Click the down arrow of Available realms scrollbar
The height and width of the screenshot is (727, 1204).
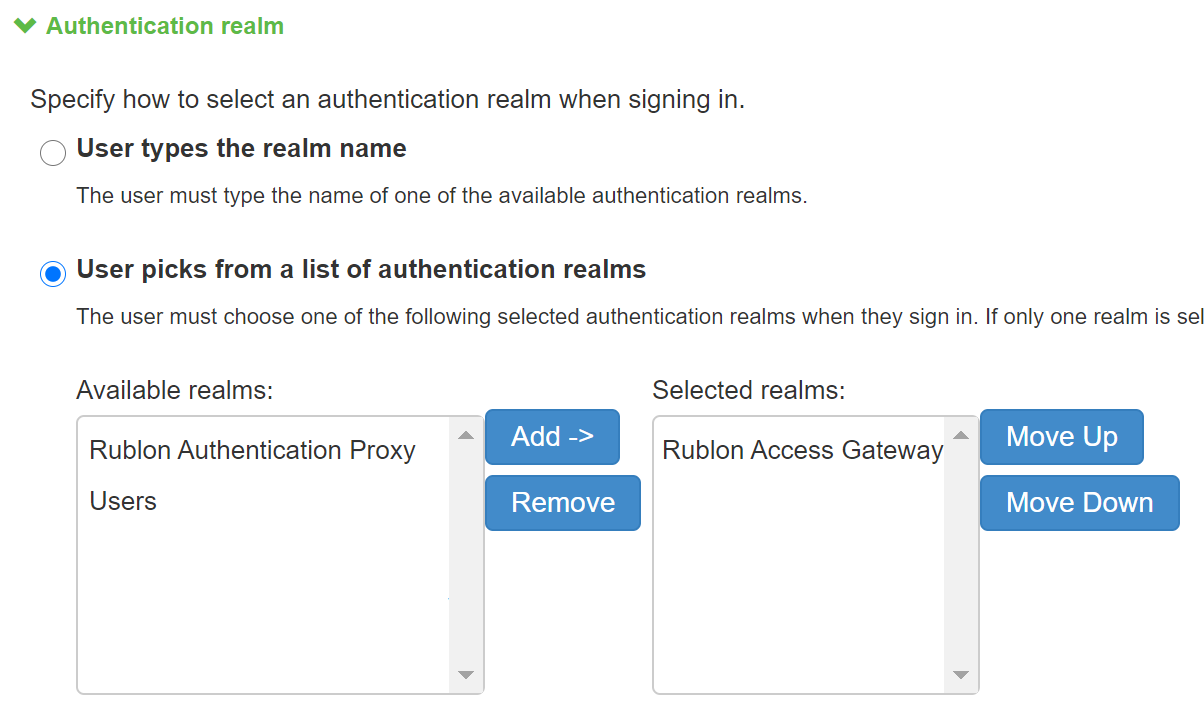(x=465, y=675)
